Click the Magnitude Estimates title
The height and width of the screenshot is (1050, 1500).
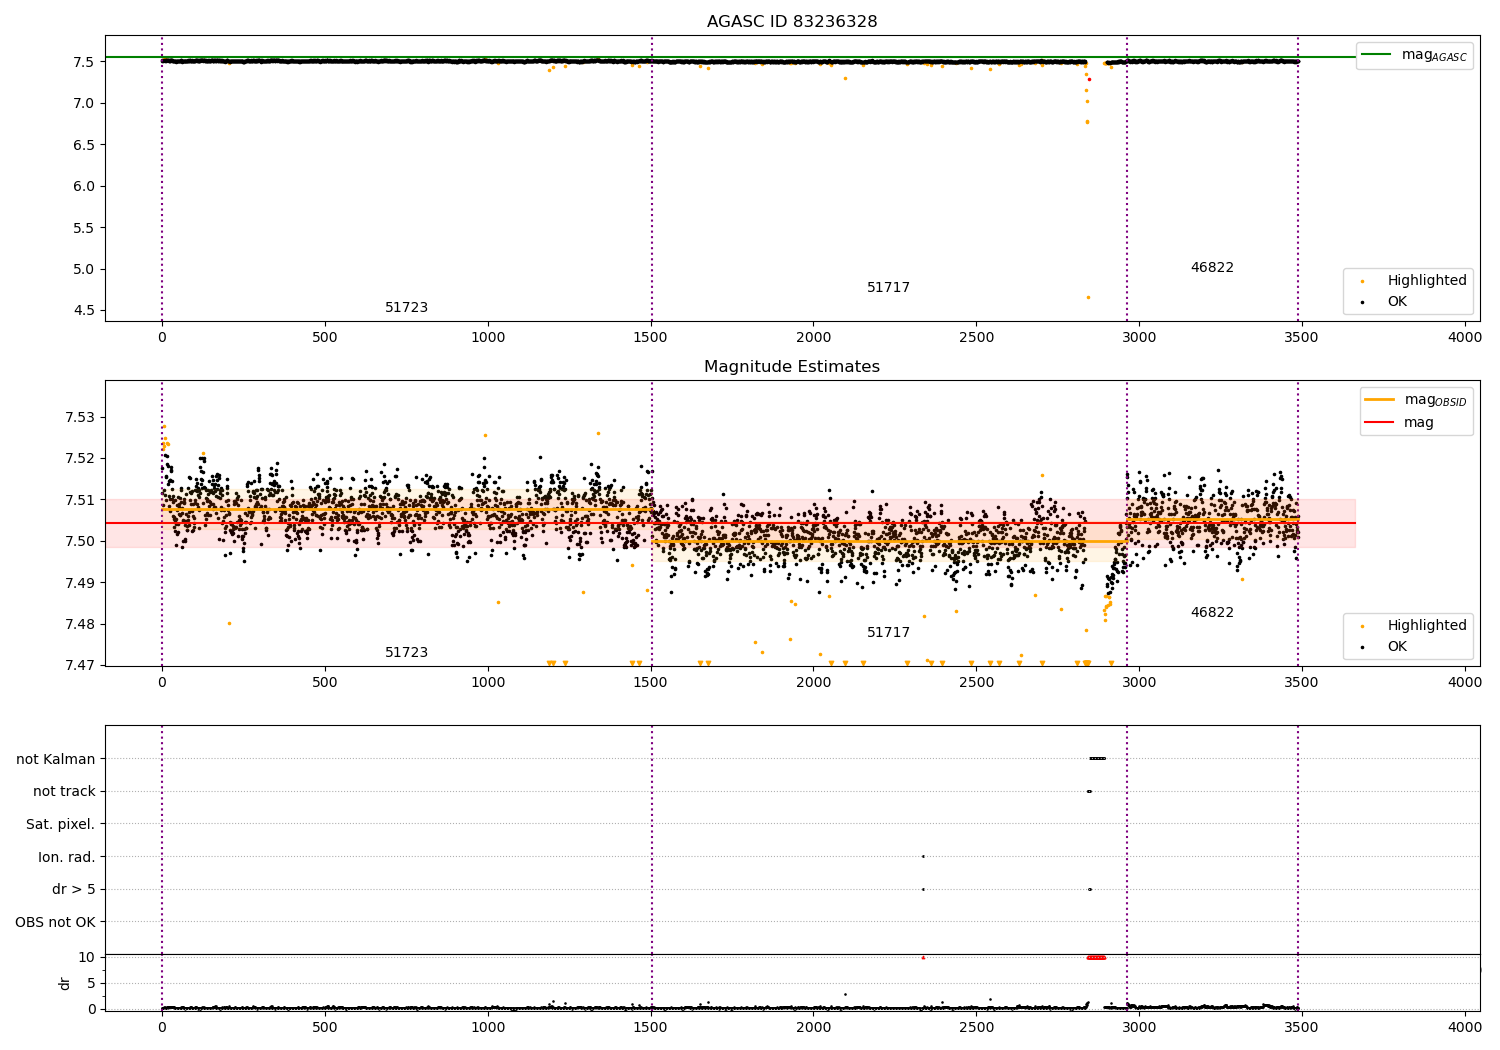click(x=791, y=367)
